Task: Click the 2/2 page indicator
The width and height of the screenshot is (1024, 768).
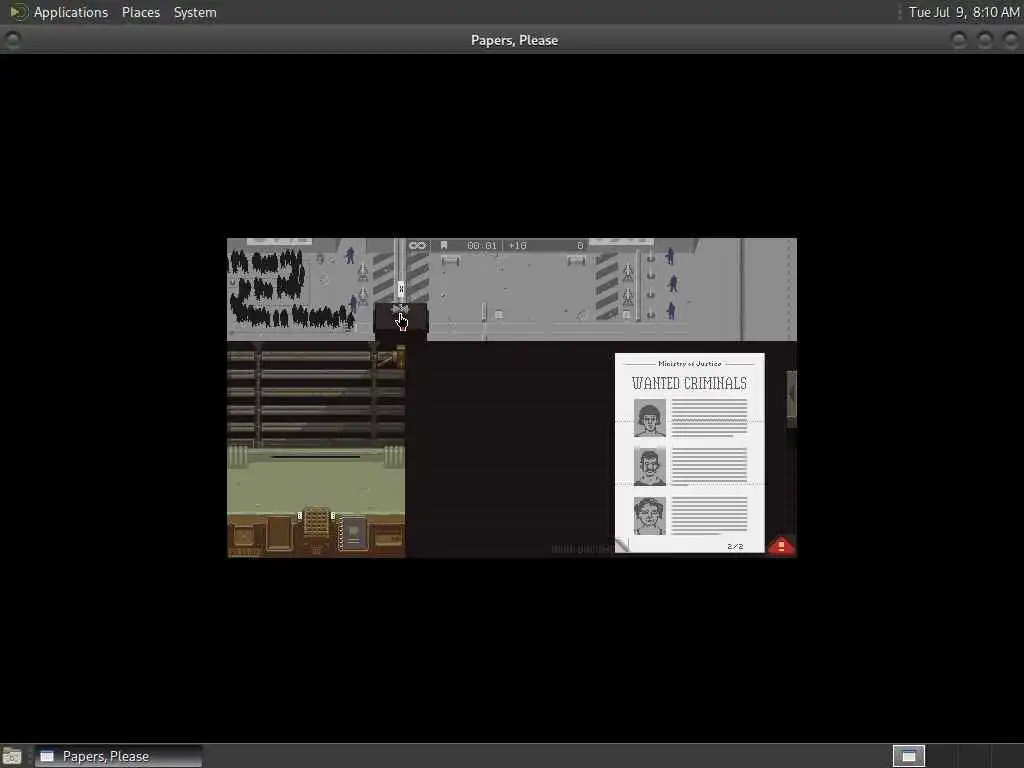Action: [735, 546]
